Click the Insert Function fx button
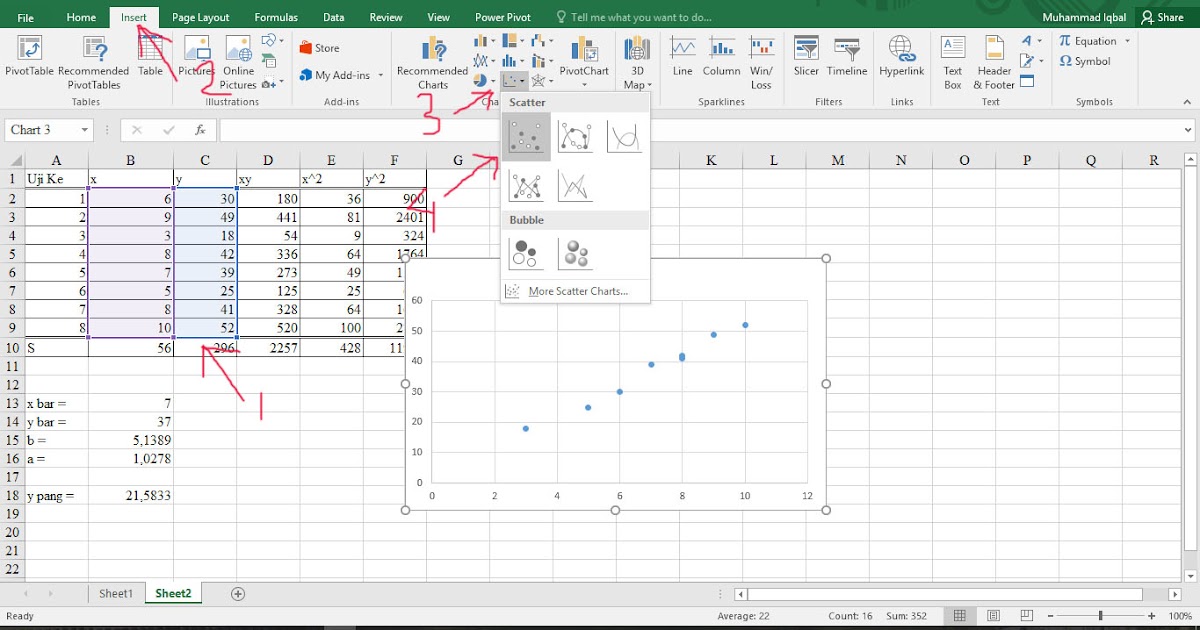This screenshot has width=1200, height=630. pyautogui.click(x=200, y=130)
